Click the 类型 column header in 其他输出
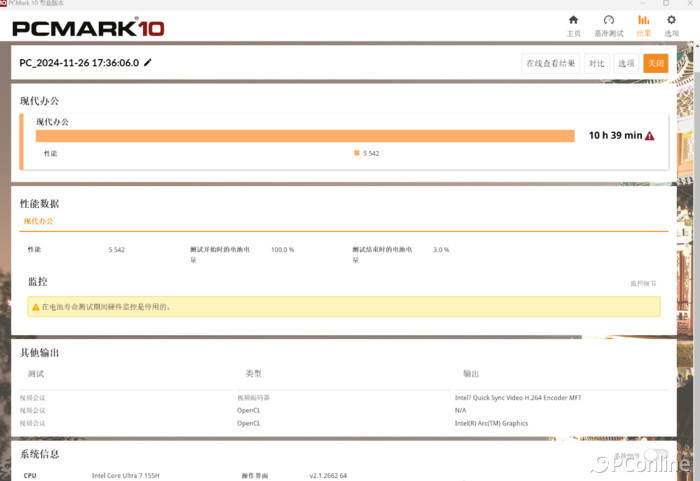Image resolution: width=700 pixels, height=481 pixels. pos(254,374)
